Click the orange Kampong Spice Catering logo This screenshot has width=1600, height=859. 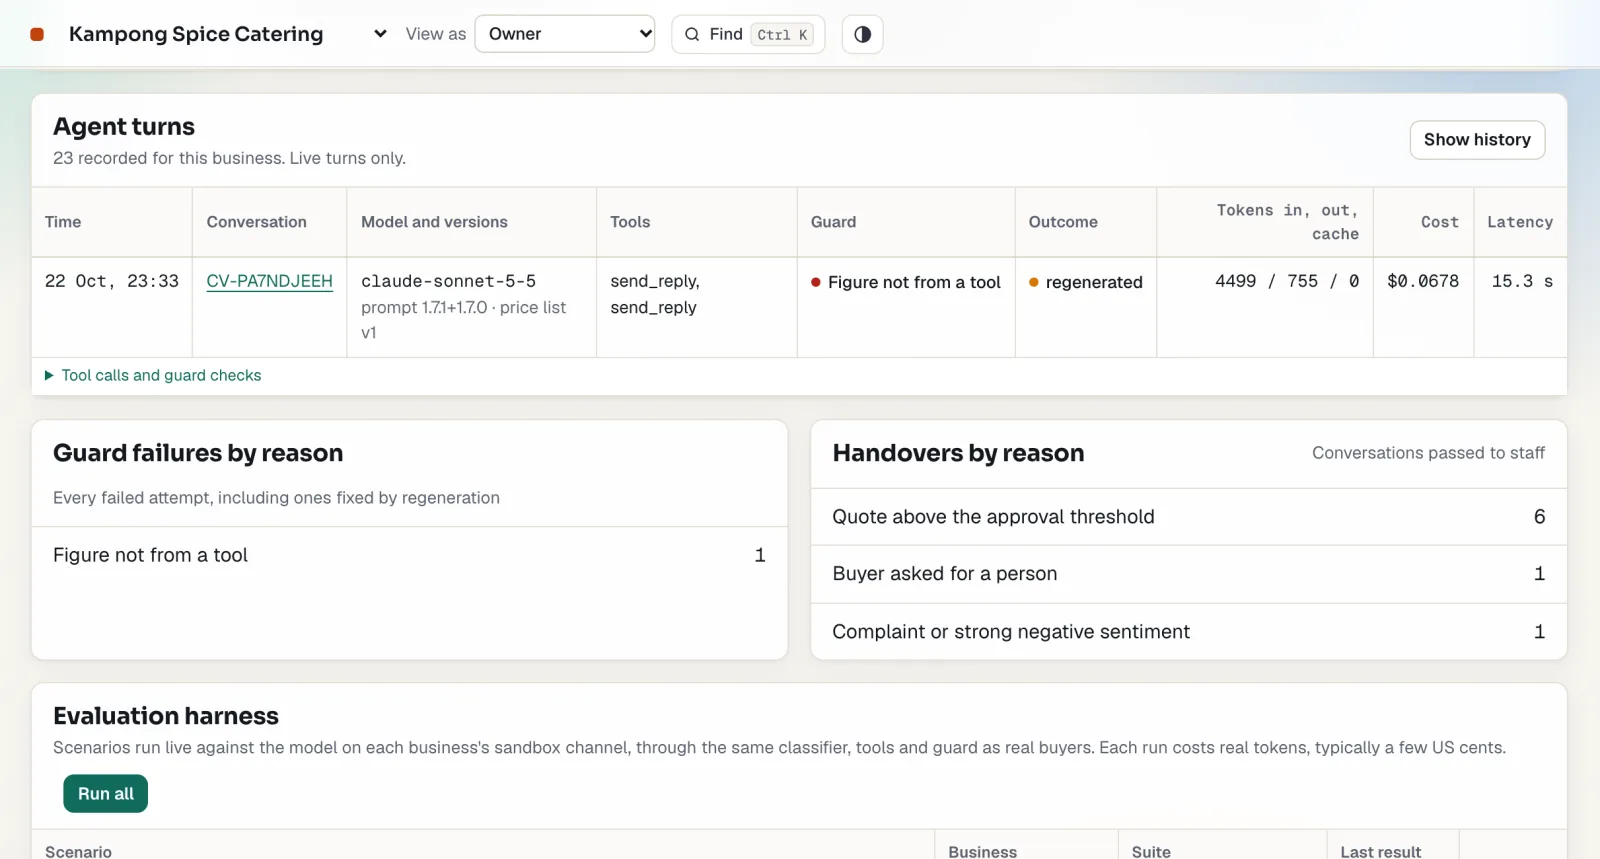[37, 34]
